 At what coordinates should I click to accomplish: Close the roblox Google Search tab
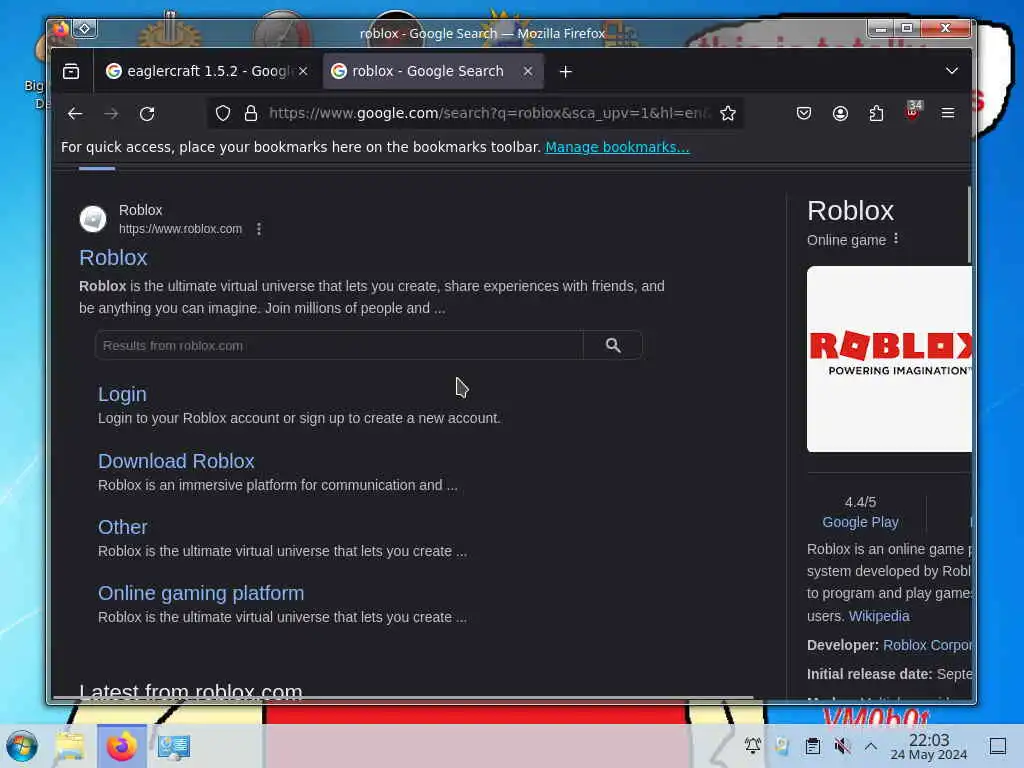[528, 71]
